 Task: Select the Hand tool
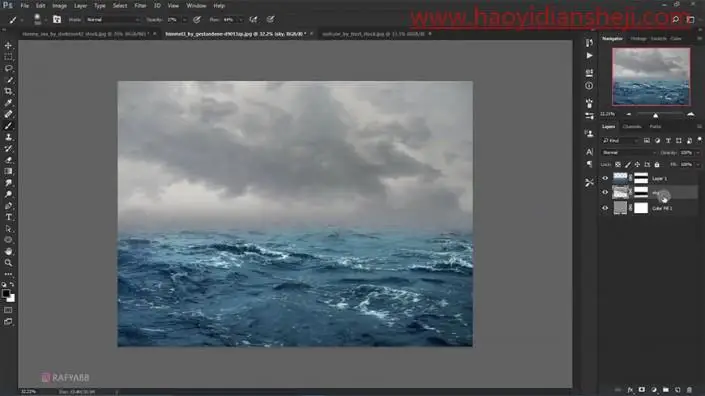pos(8,251)
